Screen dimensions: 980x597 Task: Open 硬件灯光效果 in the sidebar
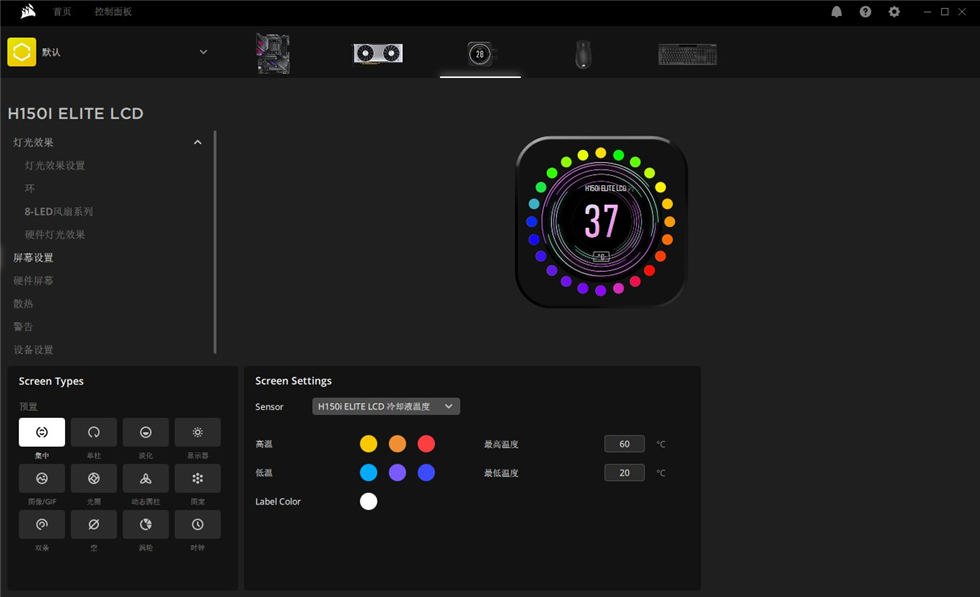[x=55, y=235]
